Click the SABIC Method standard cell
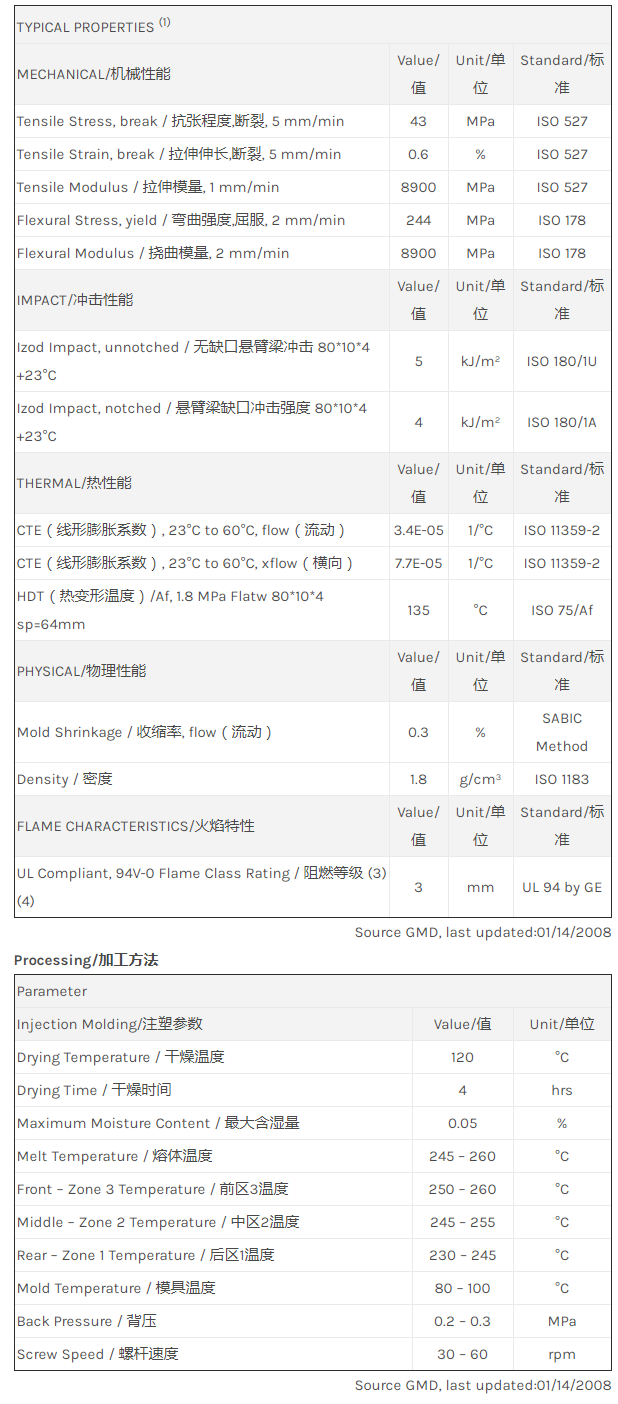The image size is (618, 1404). click(562, 732)
